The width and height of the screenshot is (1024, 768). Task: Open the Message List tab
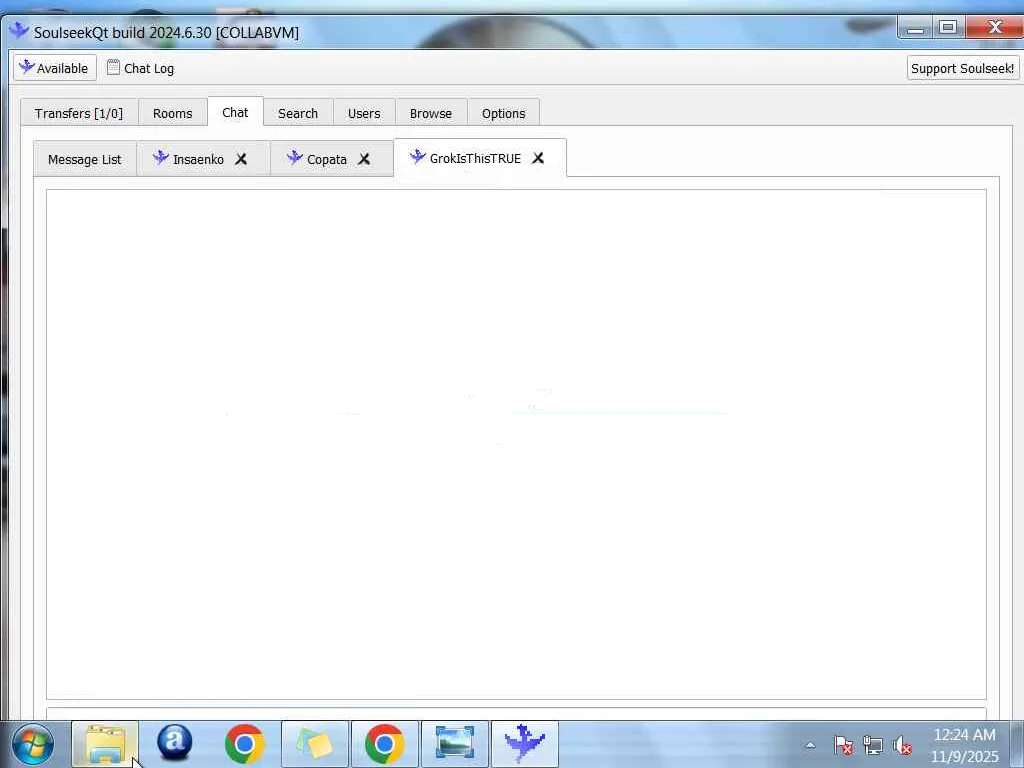85,159
